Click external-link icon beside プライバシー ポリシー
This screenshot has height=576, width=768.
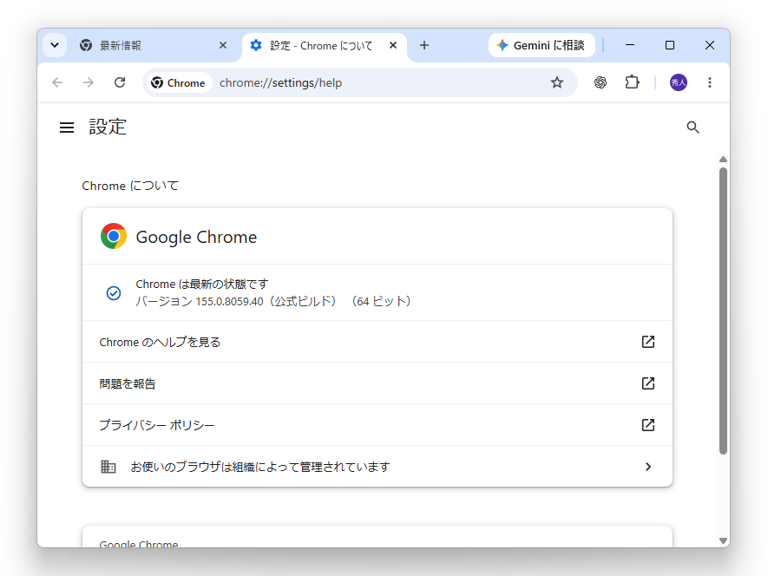pos(648,425)
